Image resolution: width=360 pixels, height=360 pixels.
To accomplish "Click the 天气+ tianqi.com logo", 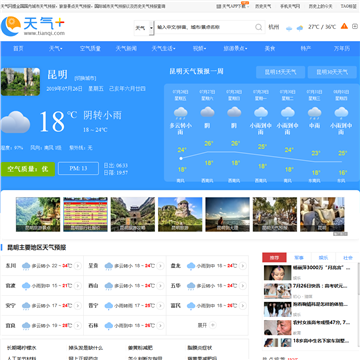I will coord(33,26).
